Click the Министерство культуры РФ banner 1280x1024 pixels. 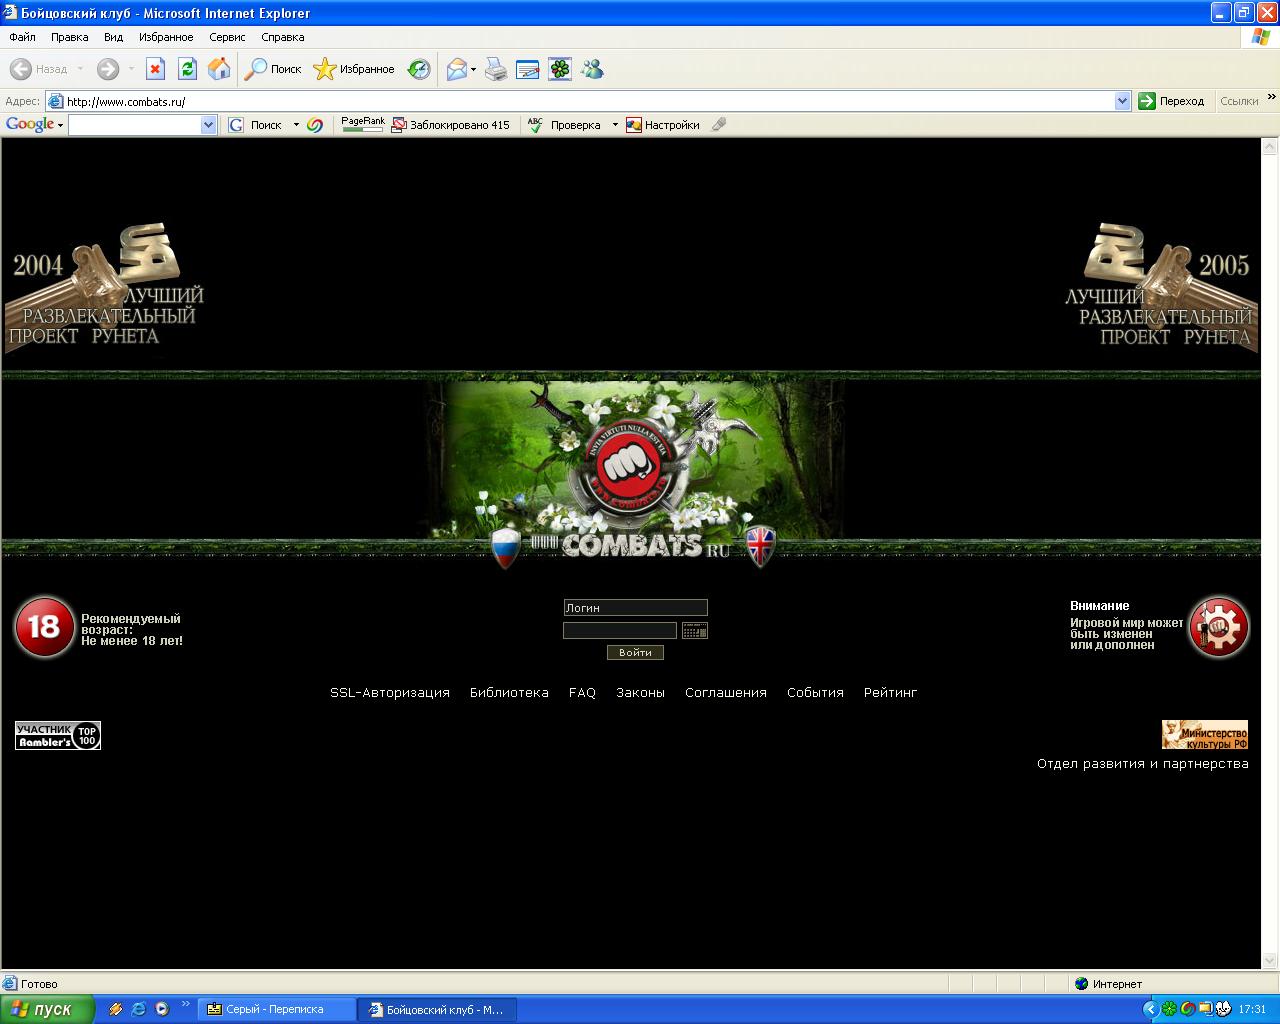(x=1205, y=734)
